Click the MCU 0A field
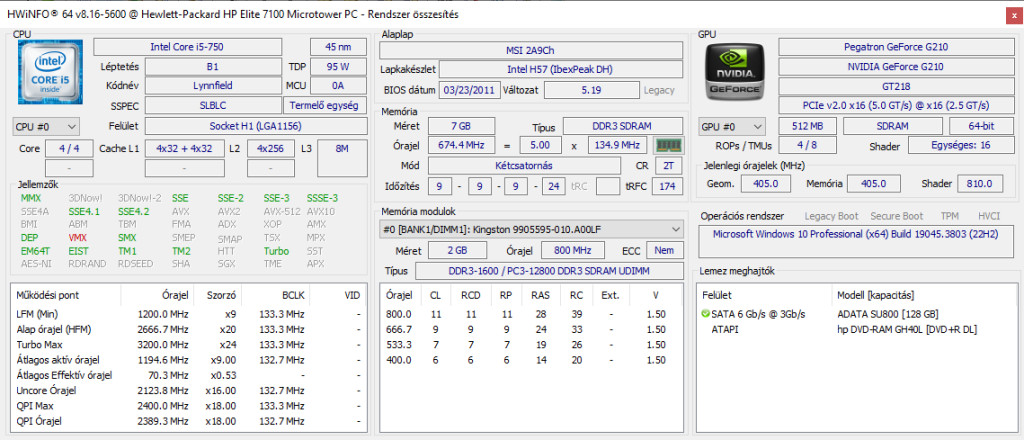1024x440 pixels. (338, 86)
